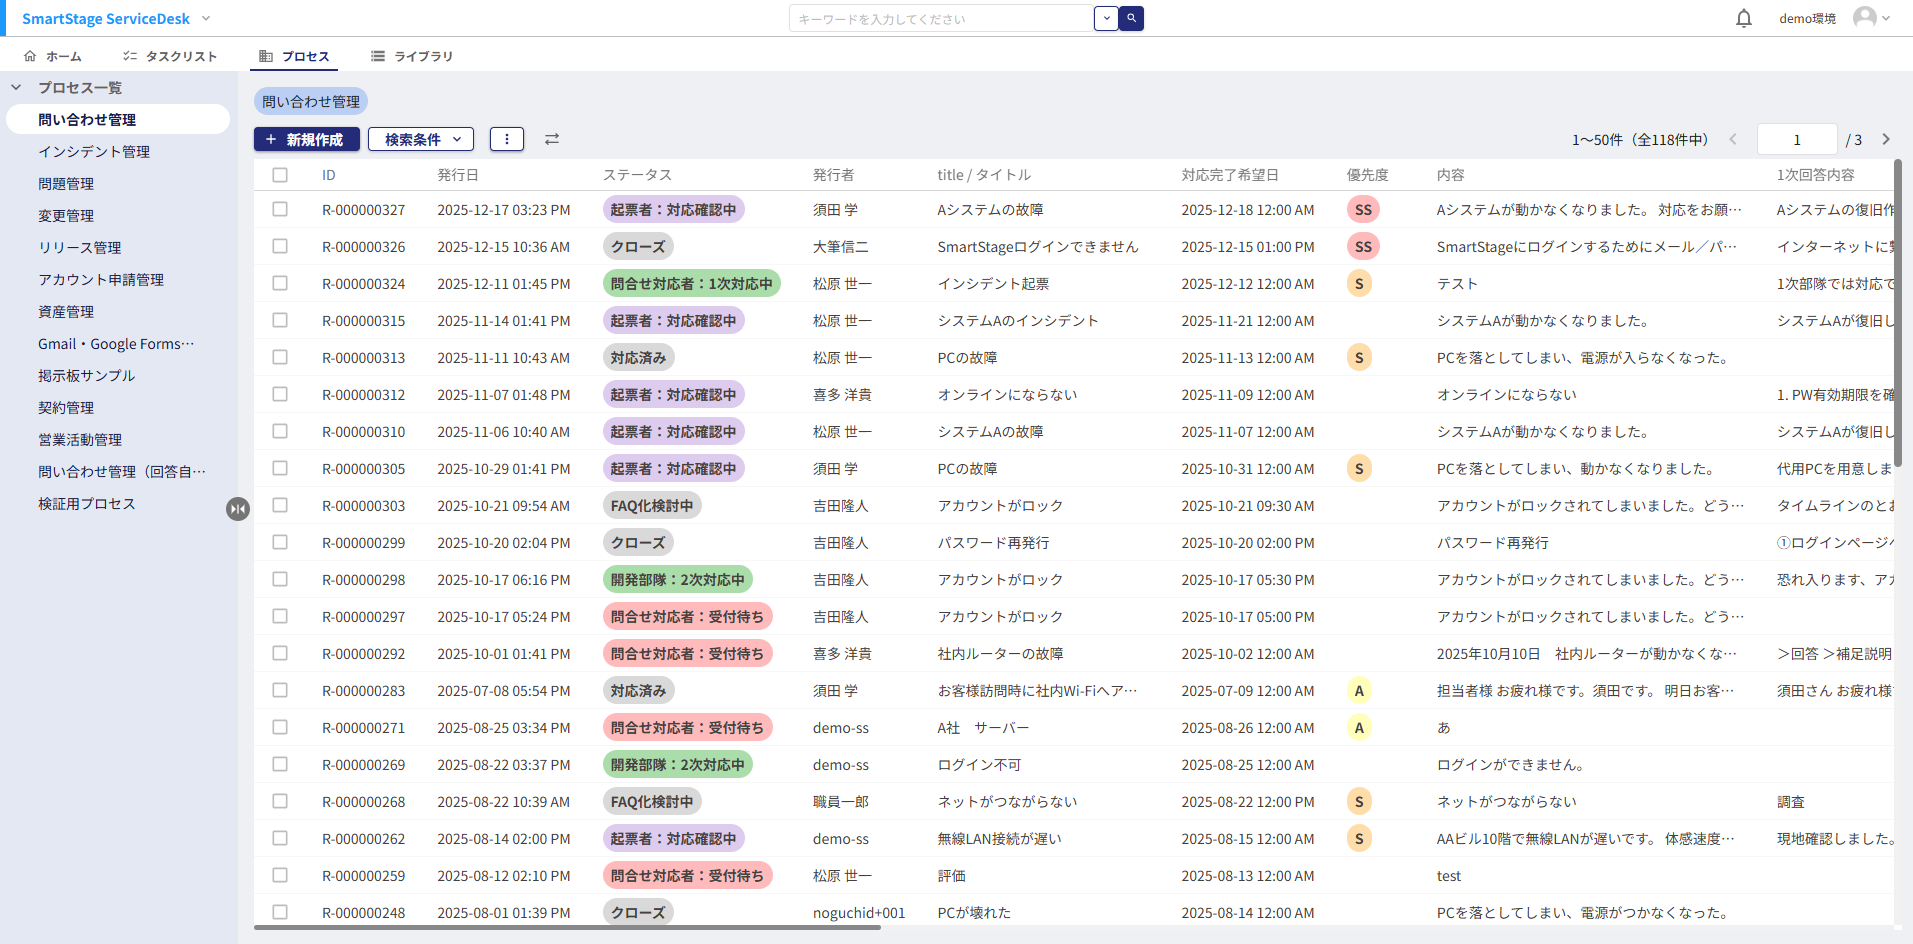The height and width of the screenshot is (944, 1913).
Task: Open インシデント管理 in the sidebar
Action: 94,152
